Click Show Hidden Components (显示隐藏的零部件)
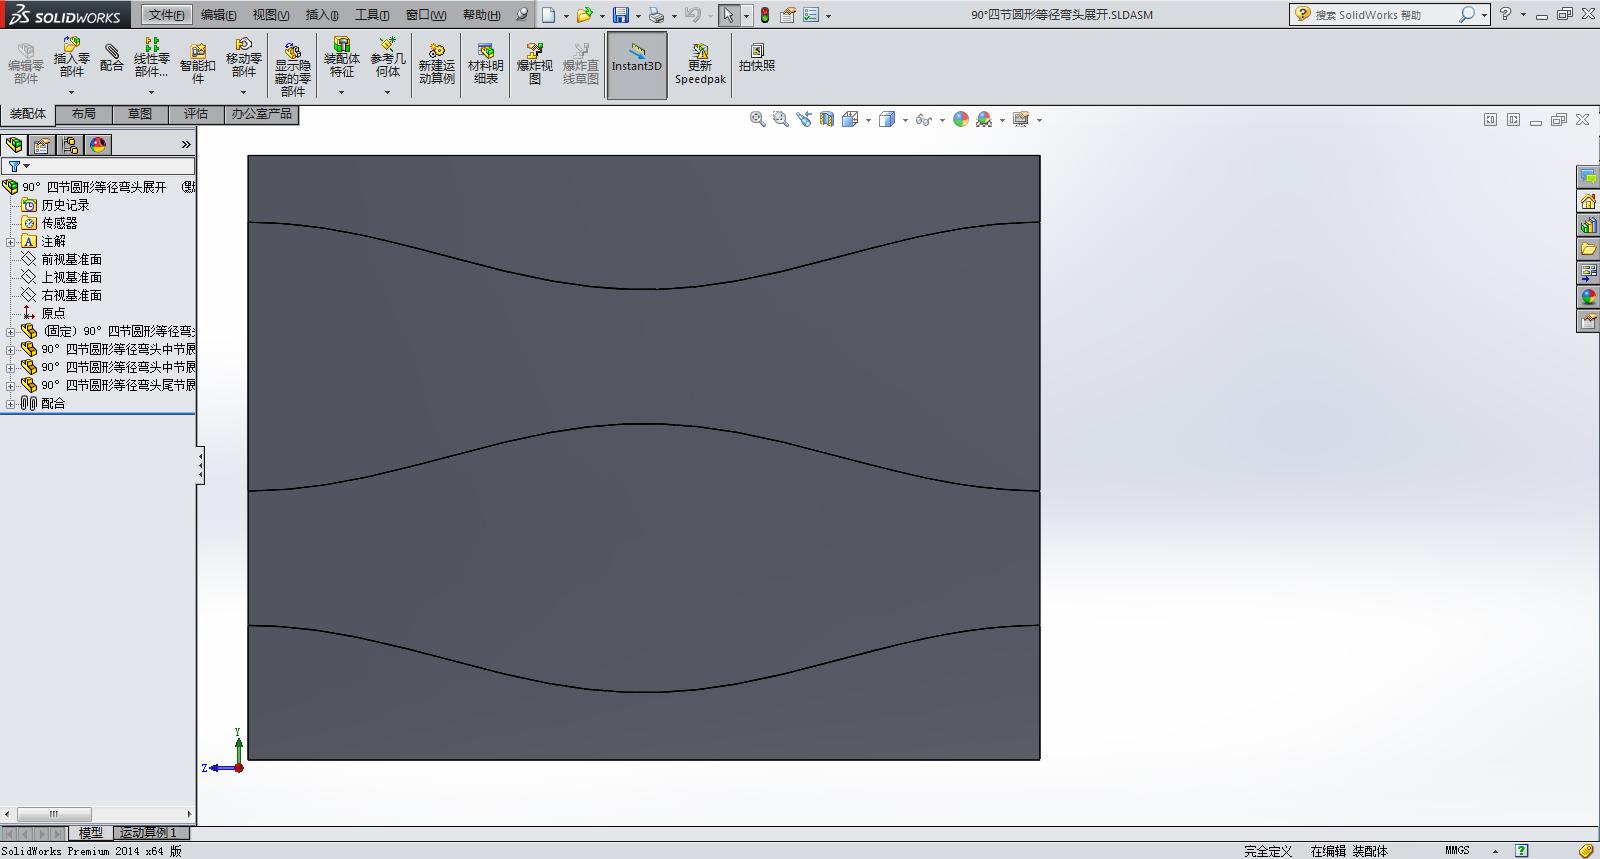The image size is (1600, 859). point(292,68)
